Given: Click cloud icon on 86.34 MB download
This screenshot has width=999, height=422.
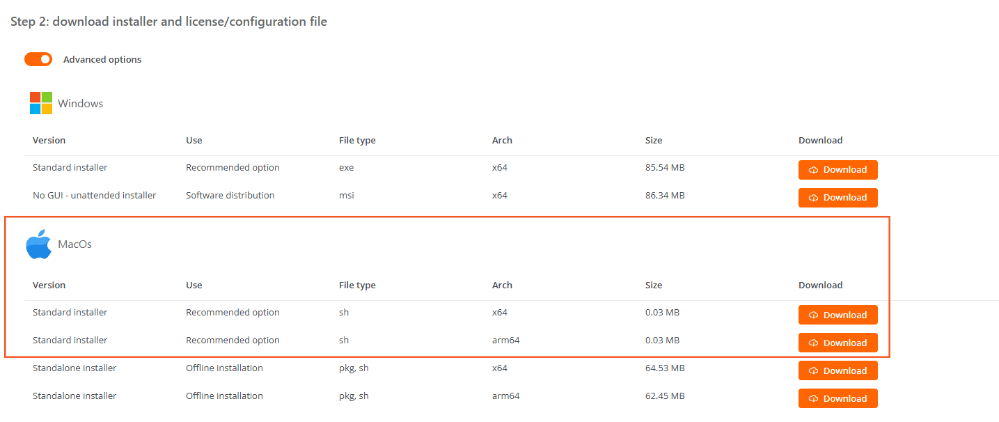Looking at the screenshot, I should [813, 198].
